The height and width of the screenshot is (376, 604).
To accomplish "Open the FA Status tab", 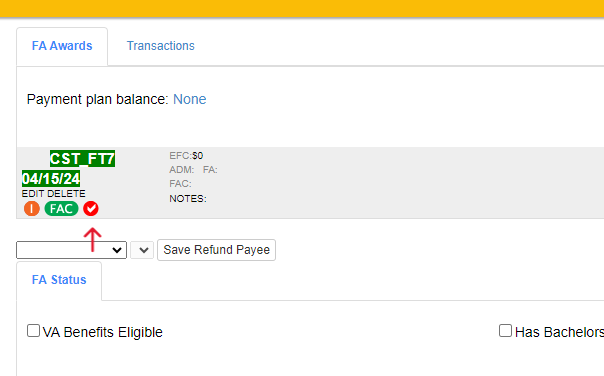I will tap(59, 280).
